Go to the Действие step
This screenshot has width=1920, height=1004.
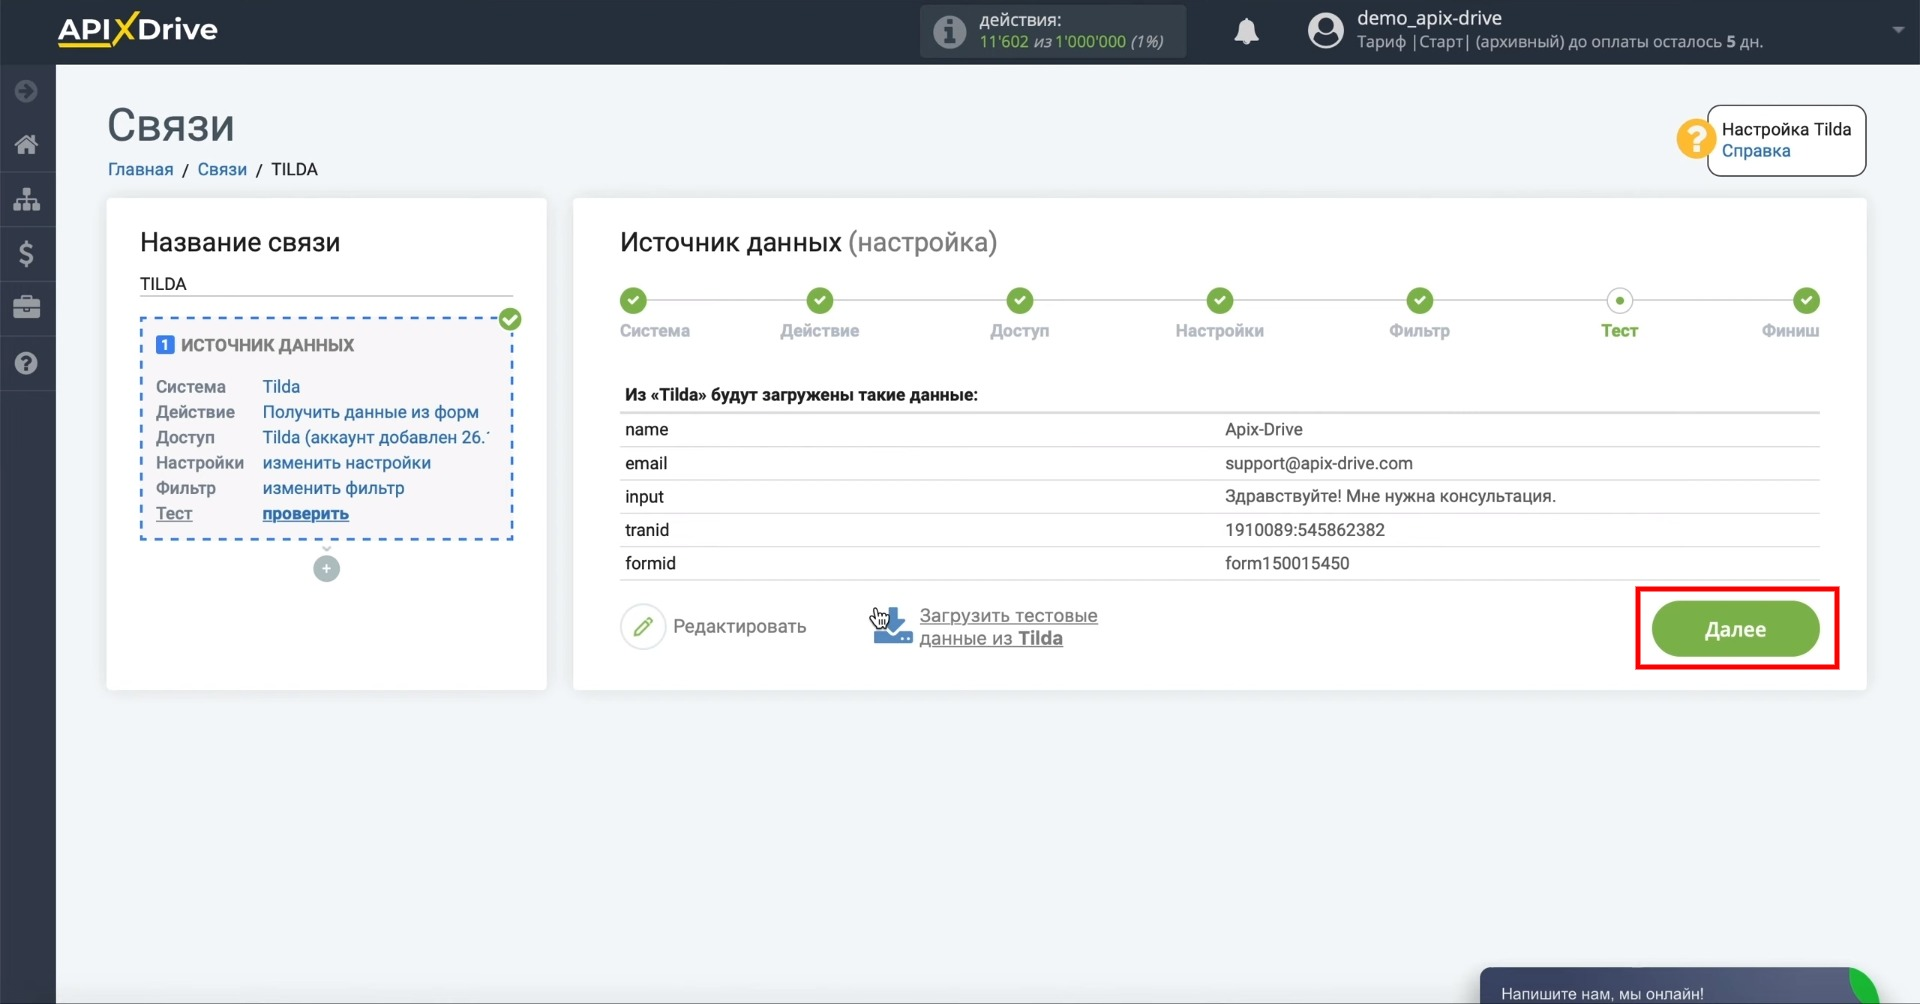pyautogui.click(x=820, y=300)
